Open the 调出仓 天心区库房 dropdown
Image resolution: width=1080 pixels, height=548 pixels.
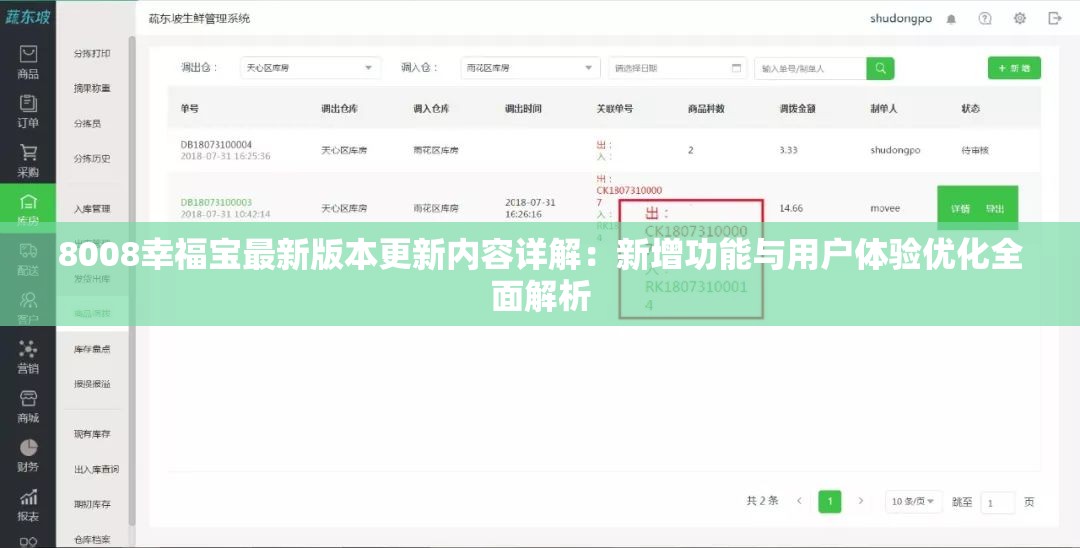[310, 68]
